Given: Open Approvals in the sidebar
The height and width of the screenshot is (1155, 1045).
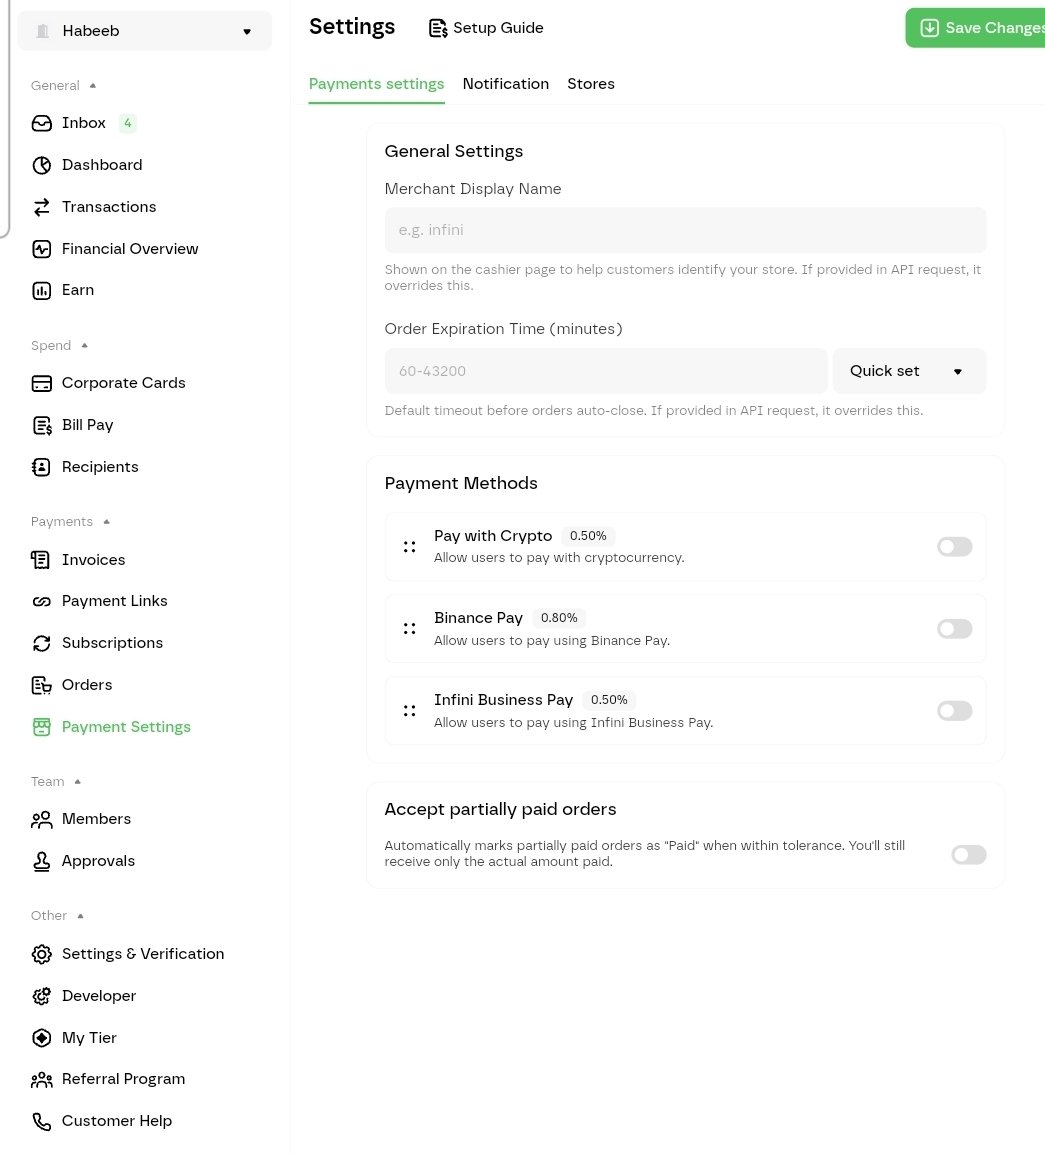Looking at the screenshot, I should tap(99, 861).
